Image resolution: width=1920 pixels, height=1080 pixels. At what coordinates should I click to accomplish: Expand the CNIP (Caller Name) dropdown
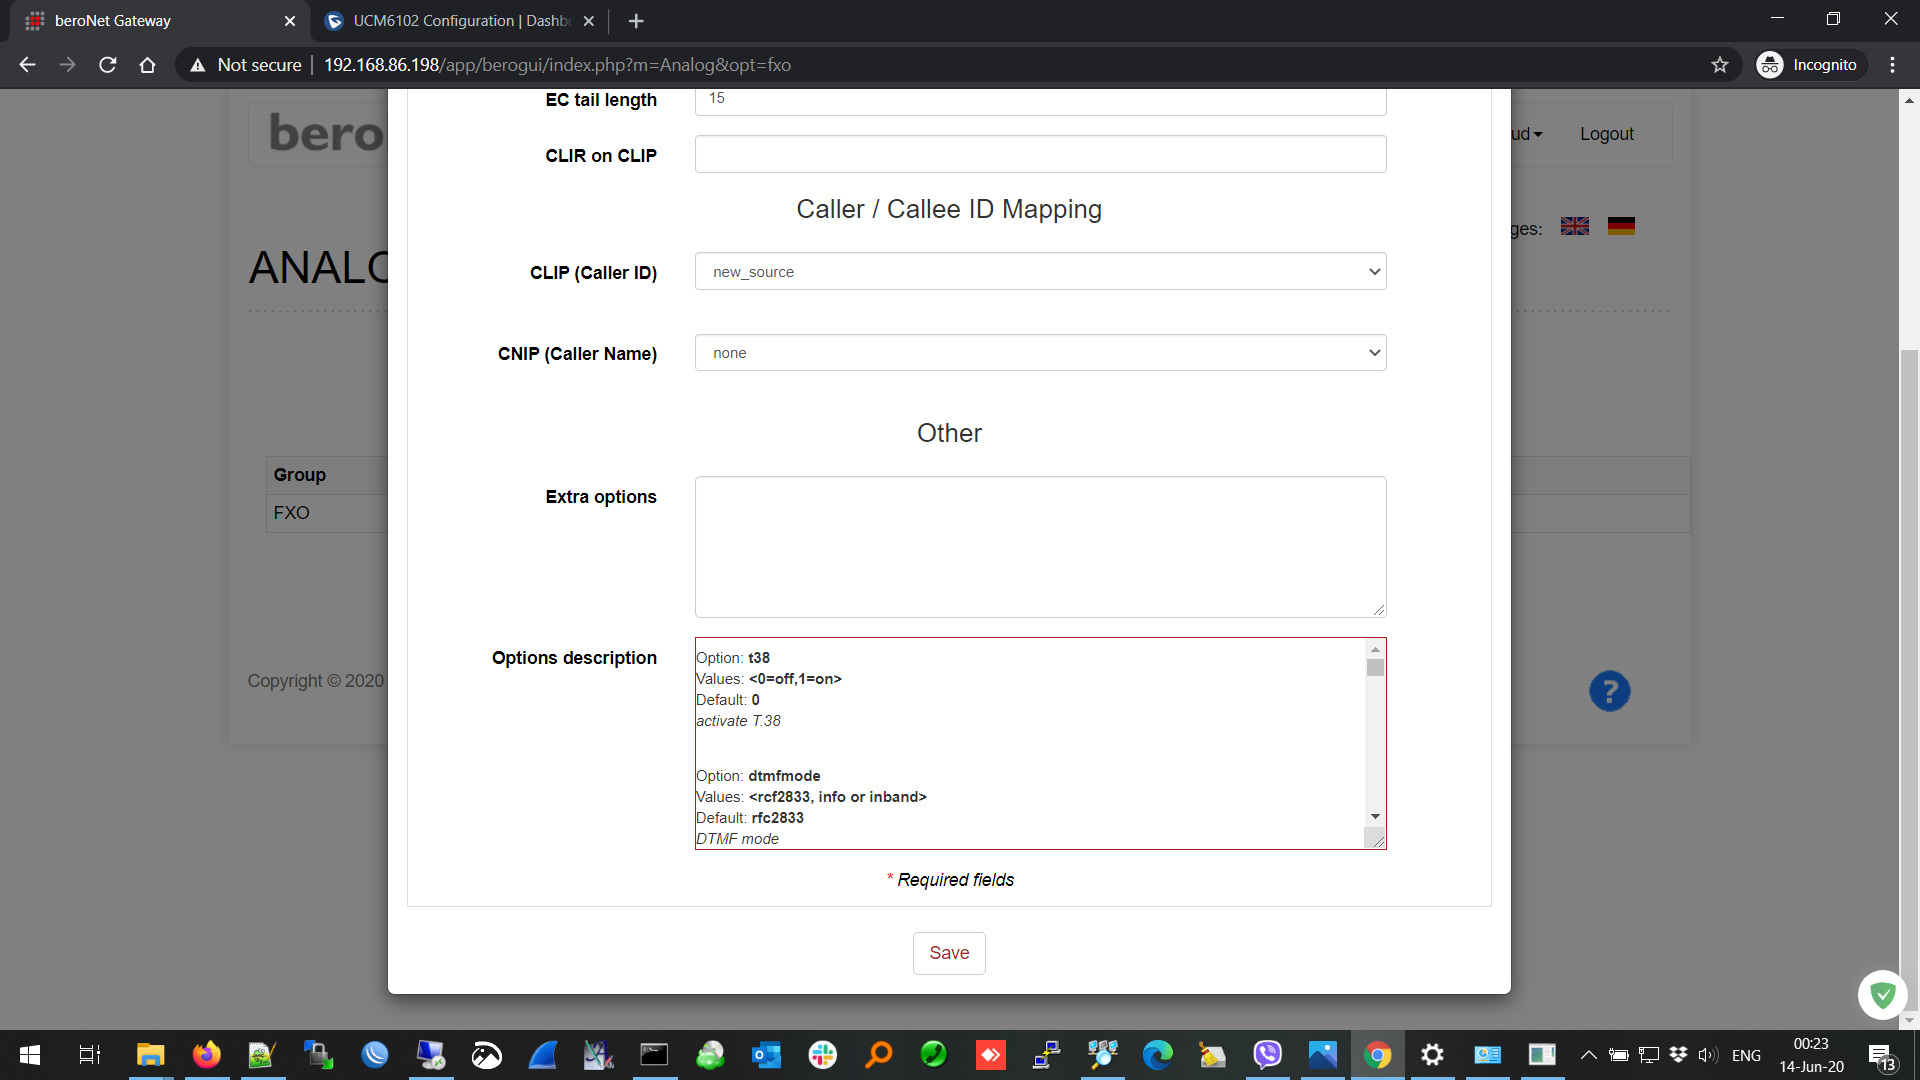1040,352
